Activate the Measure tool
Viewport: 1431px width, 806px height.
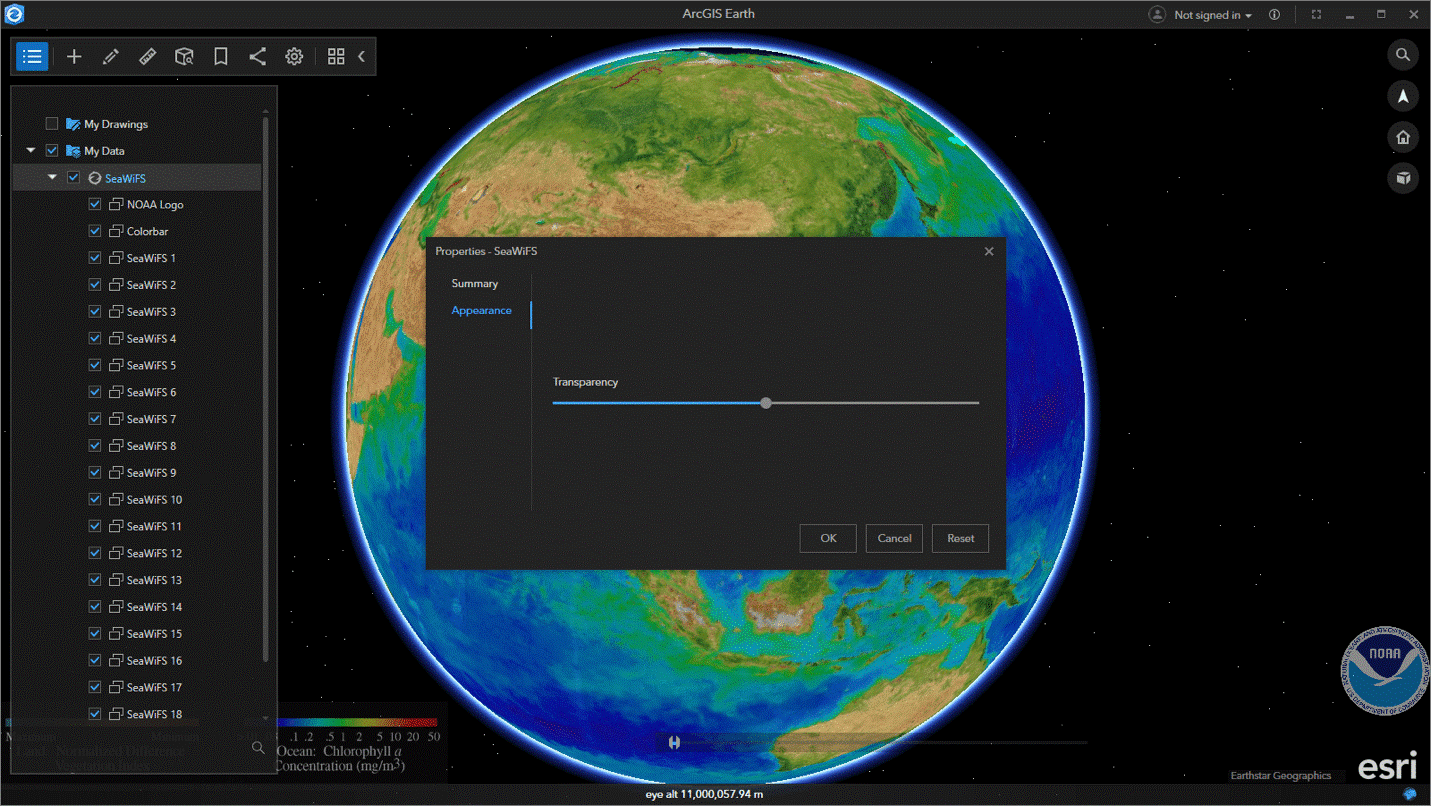(147, 56)
